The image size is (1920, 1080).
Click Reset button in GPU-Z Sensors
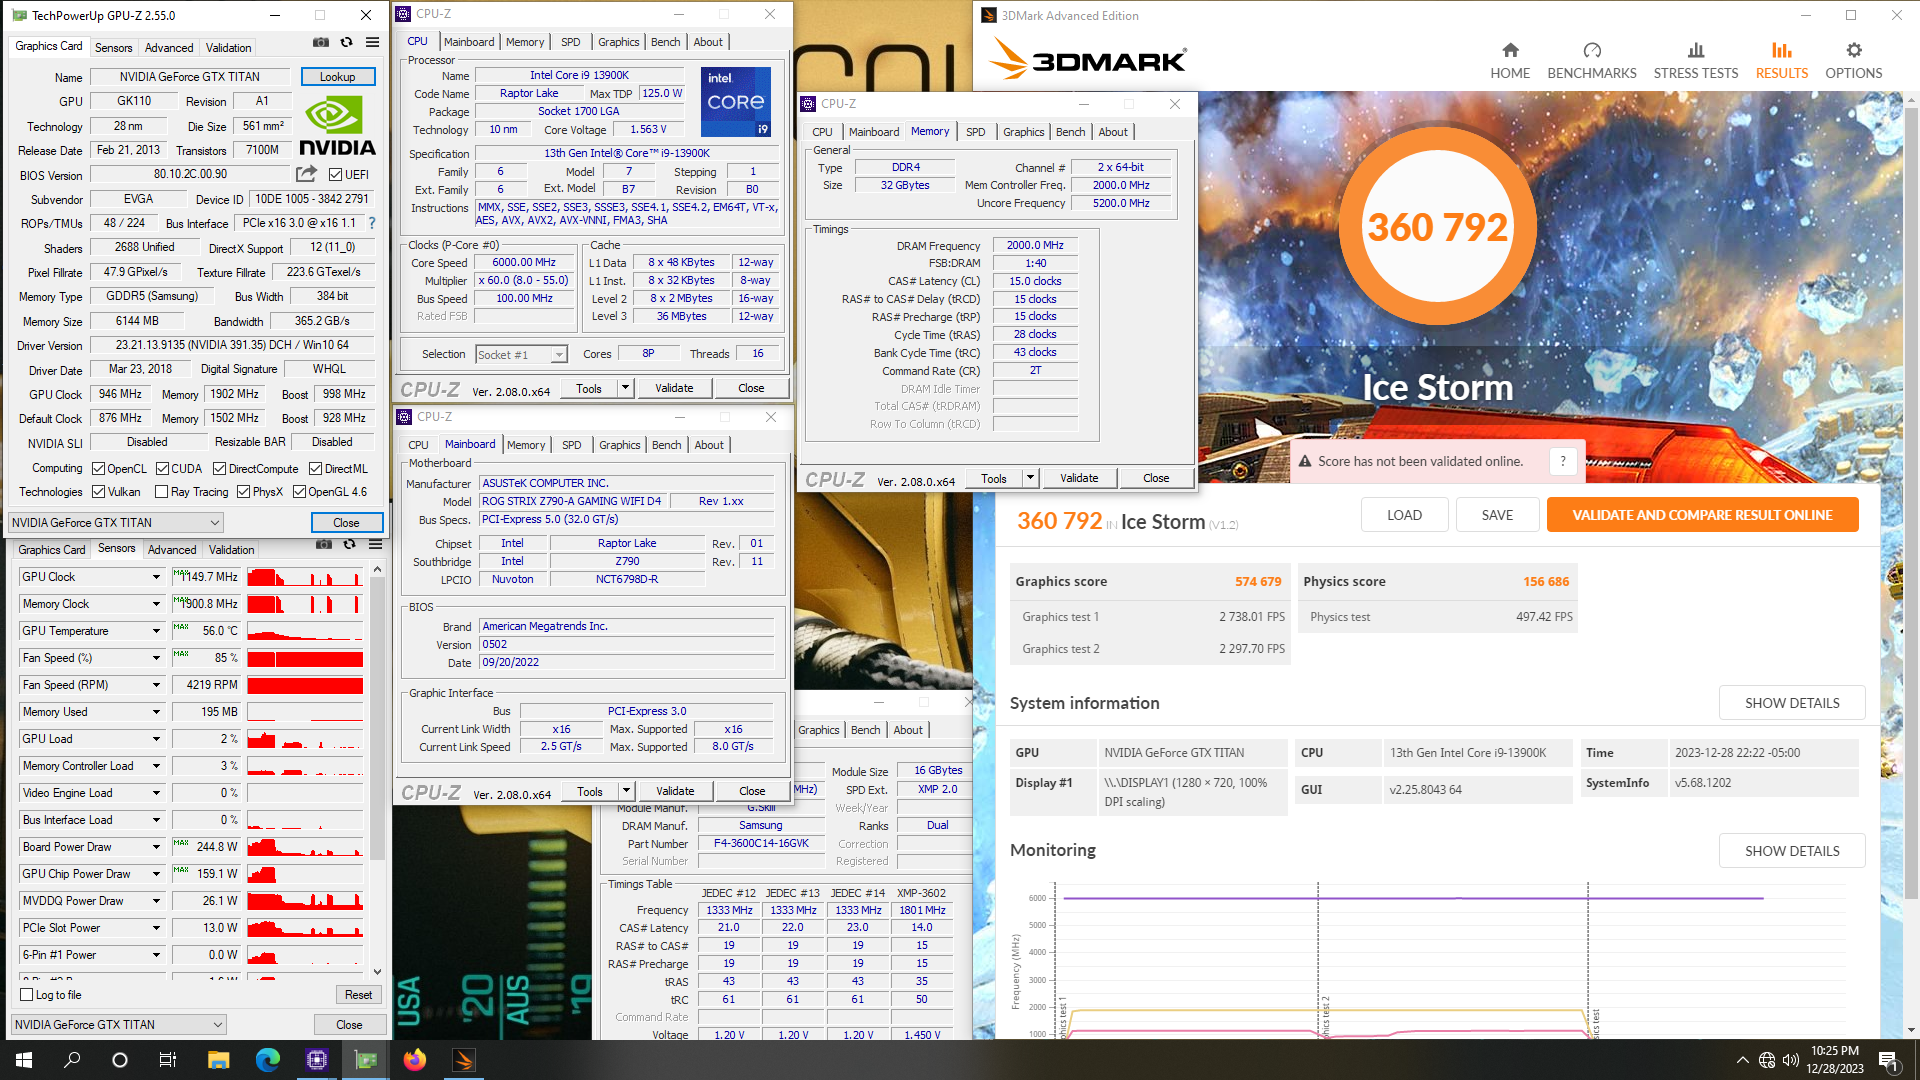tap(358, 994)
